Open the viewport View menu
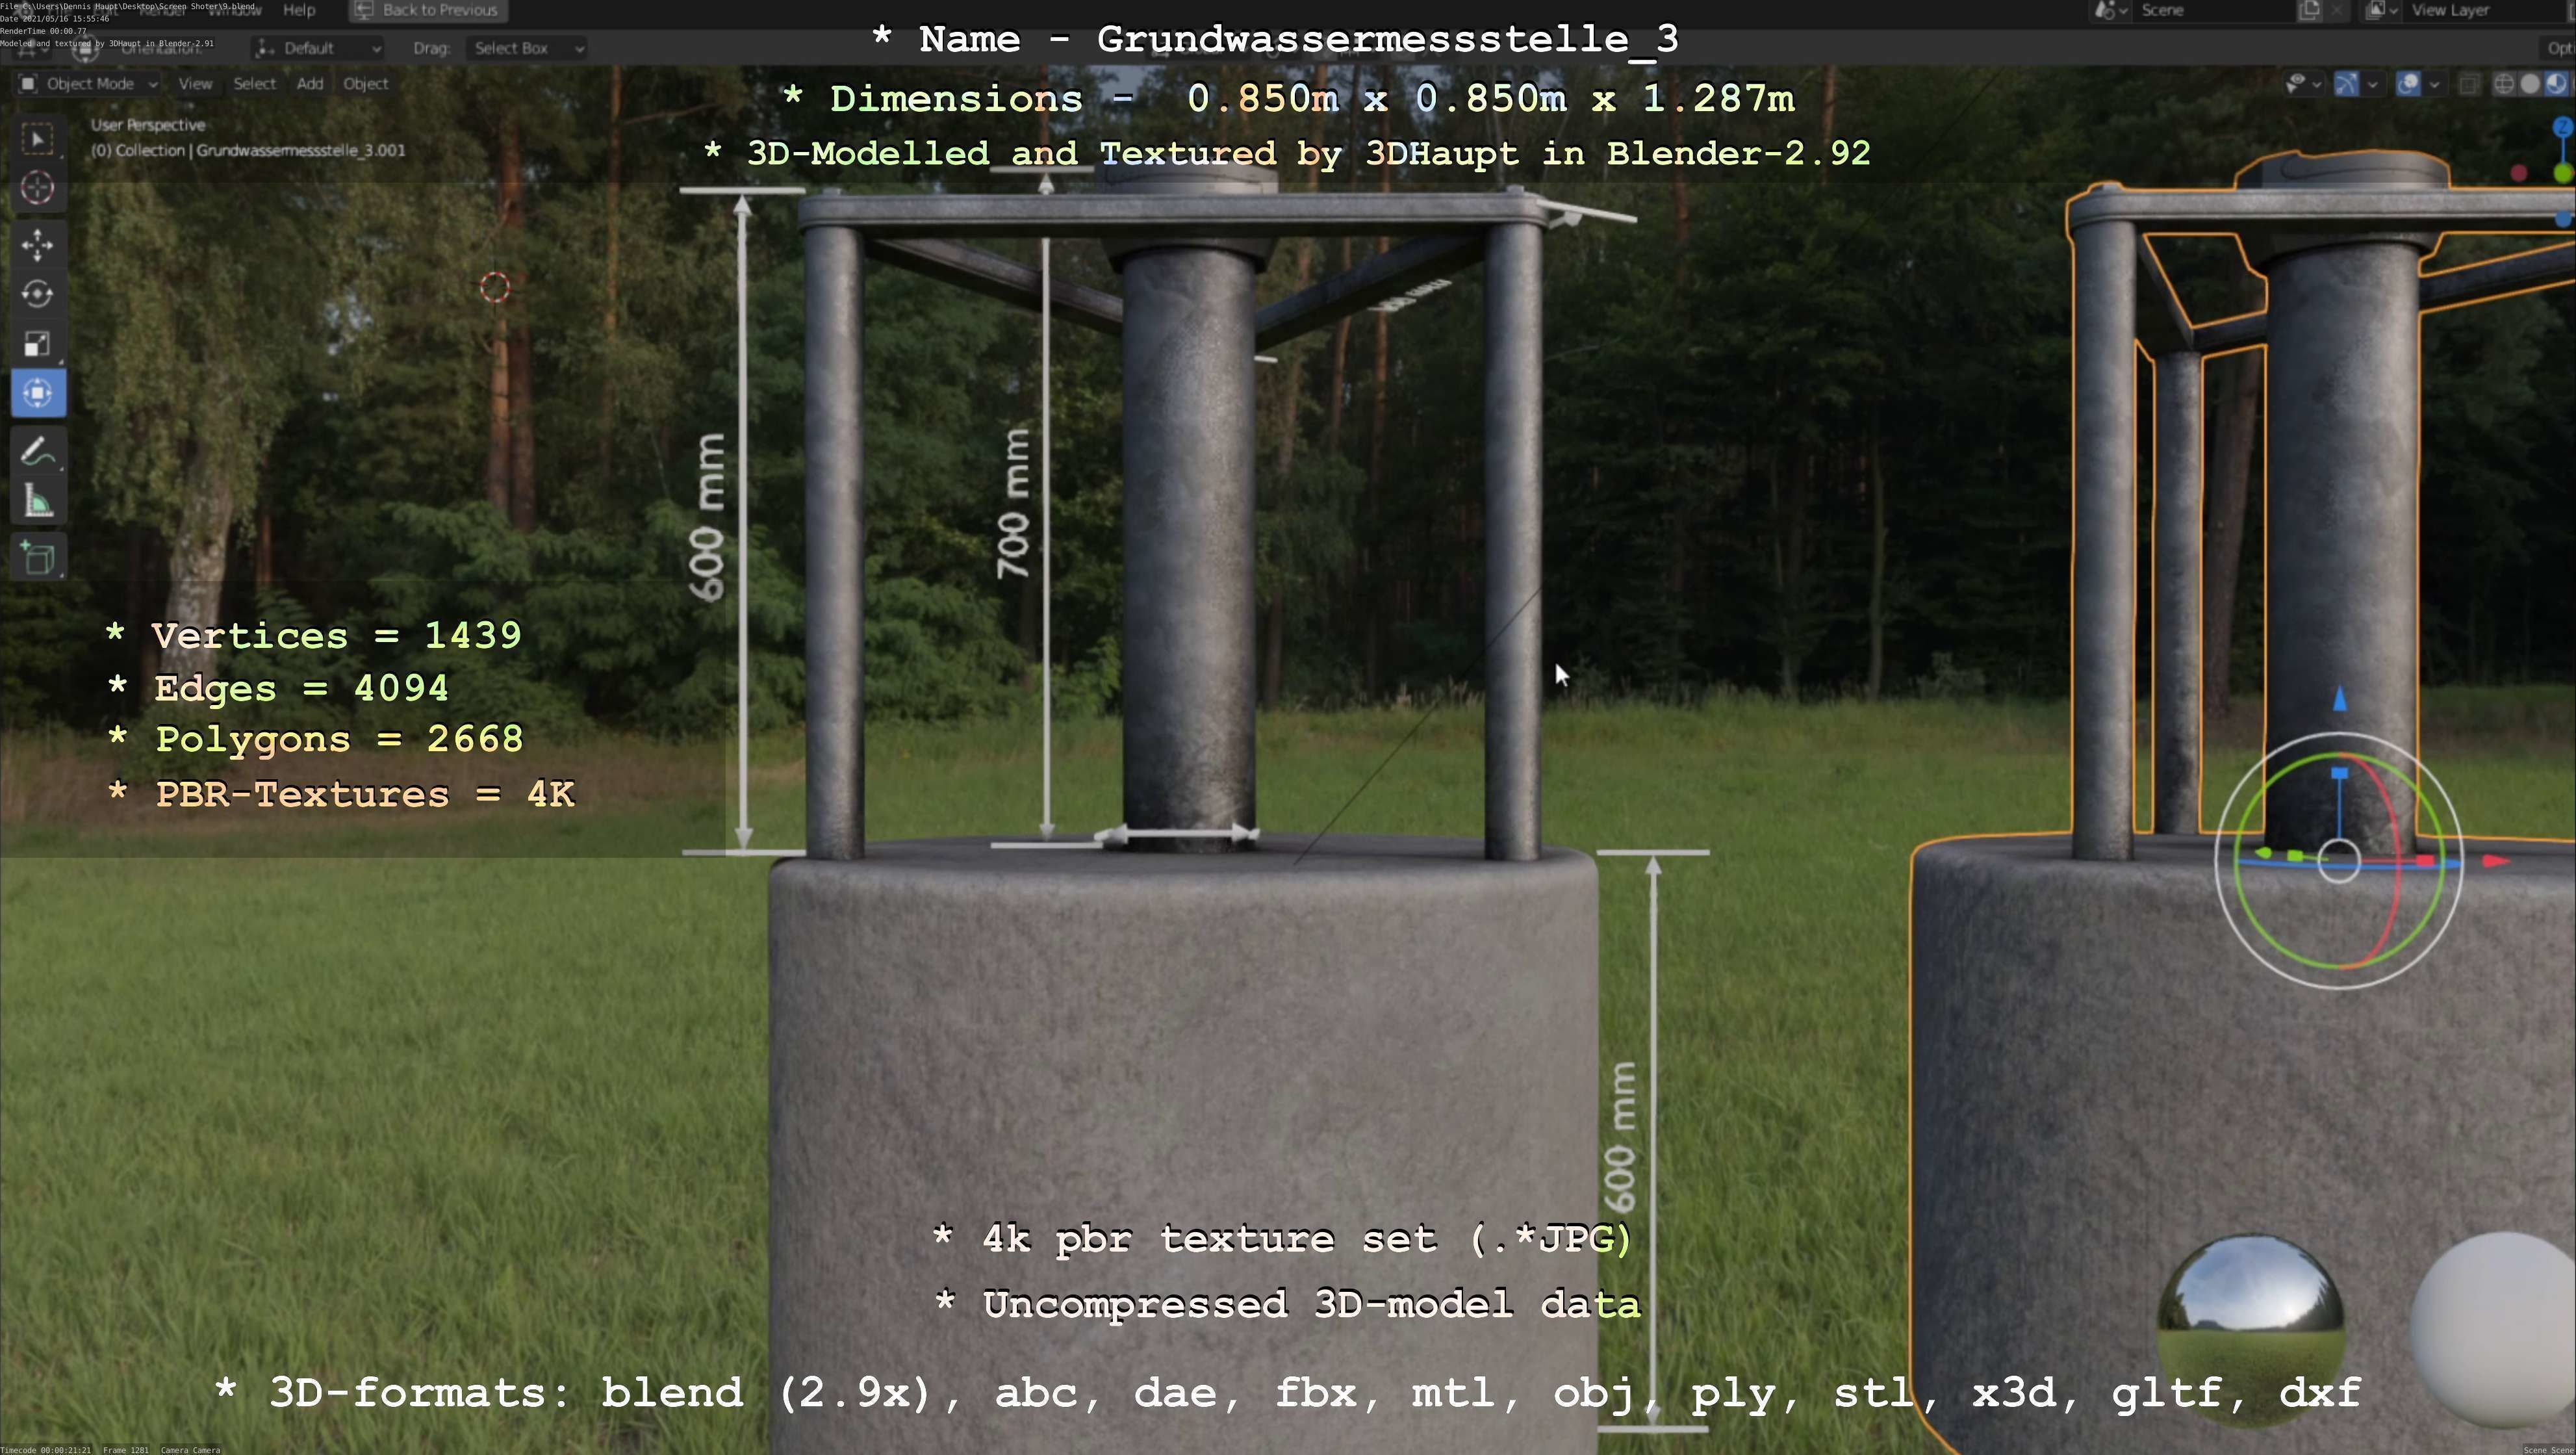 click(195, 84)
